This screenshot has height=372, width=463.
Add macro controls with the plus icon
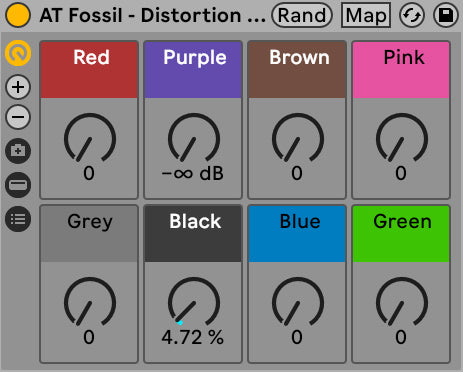pyautogui.click(x=18, y=87)
